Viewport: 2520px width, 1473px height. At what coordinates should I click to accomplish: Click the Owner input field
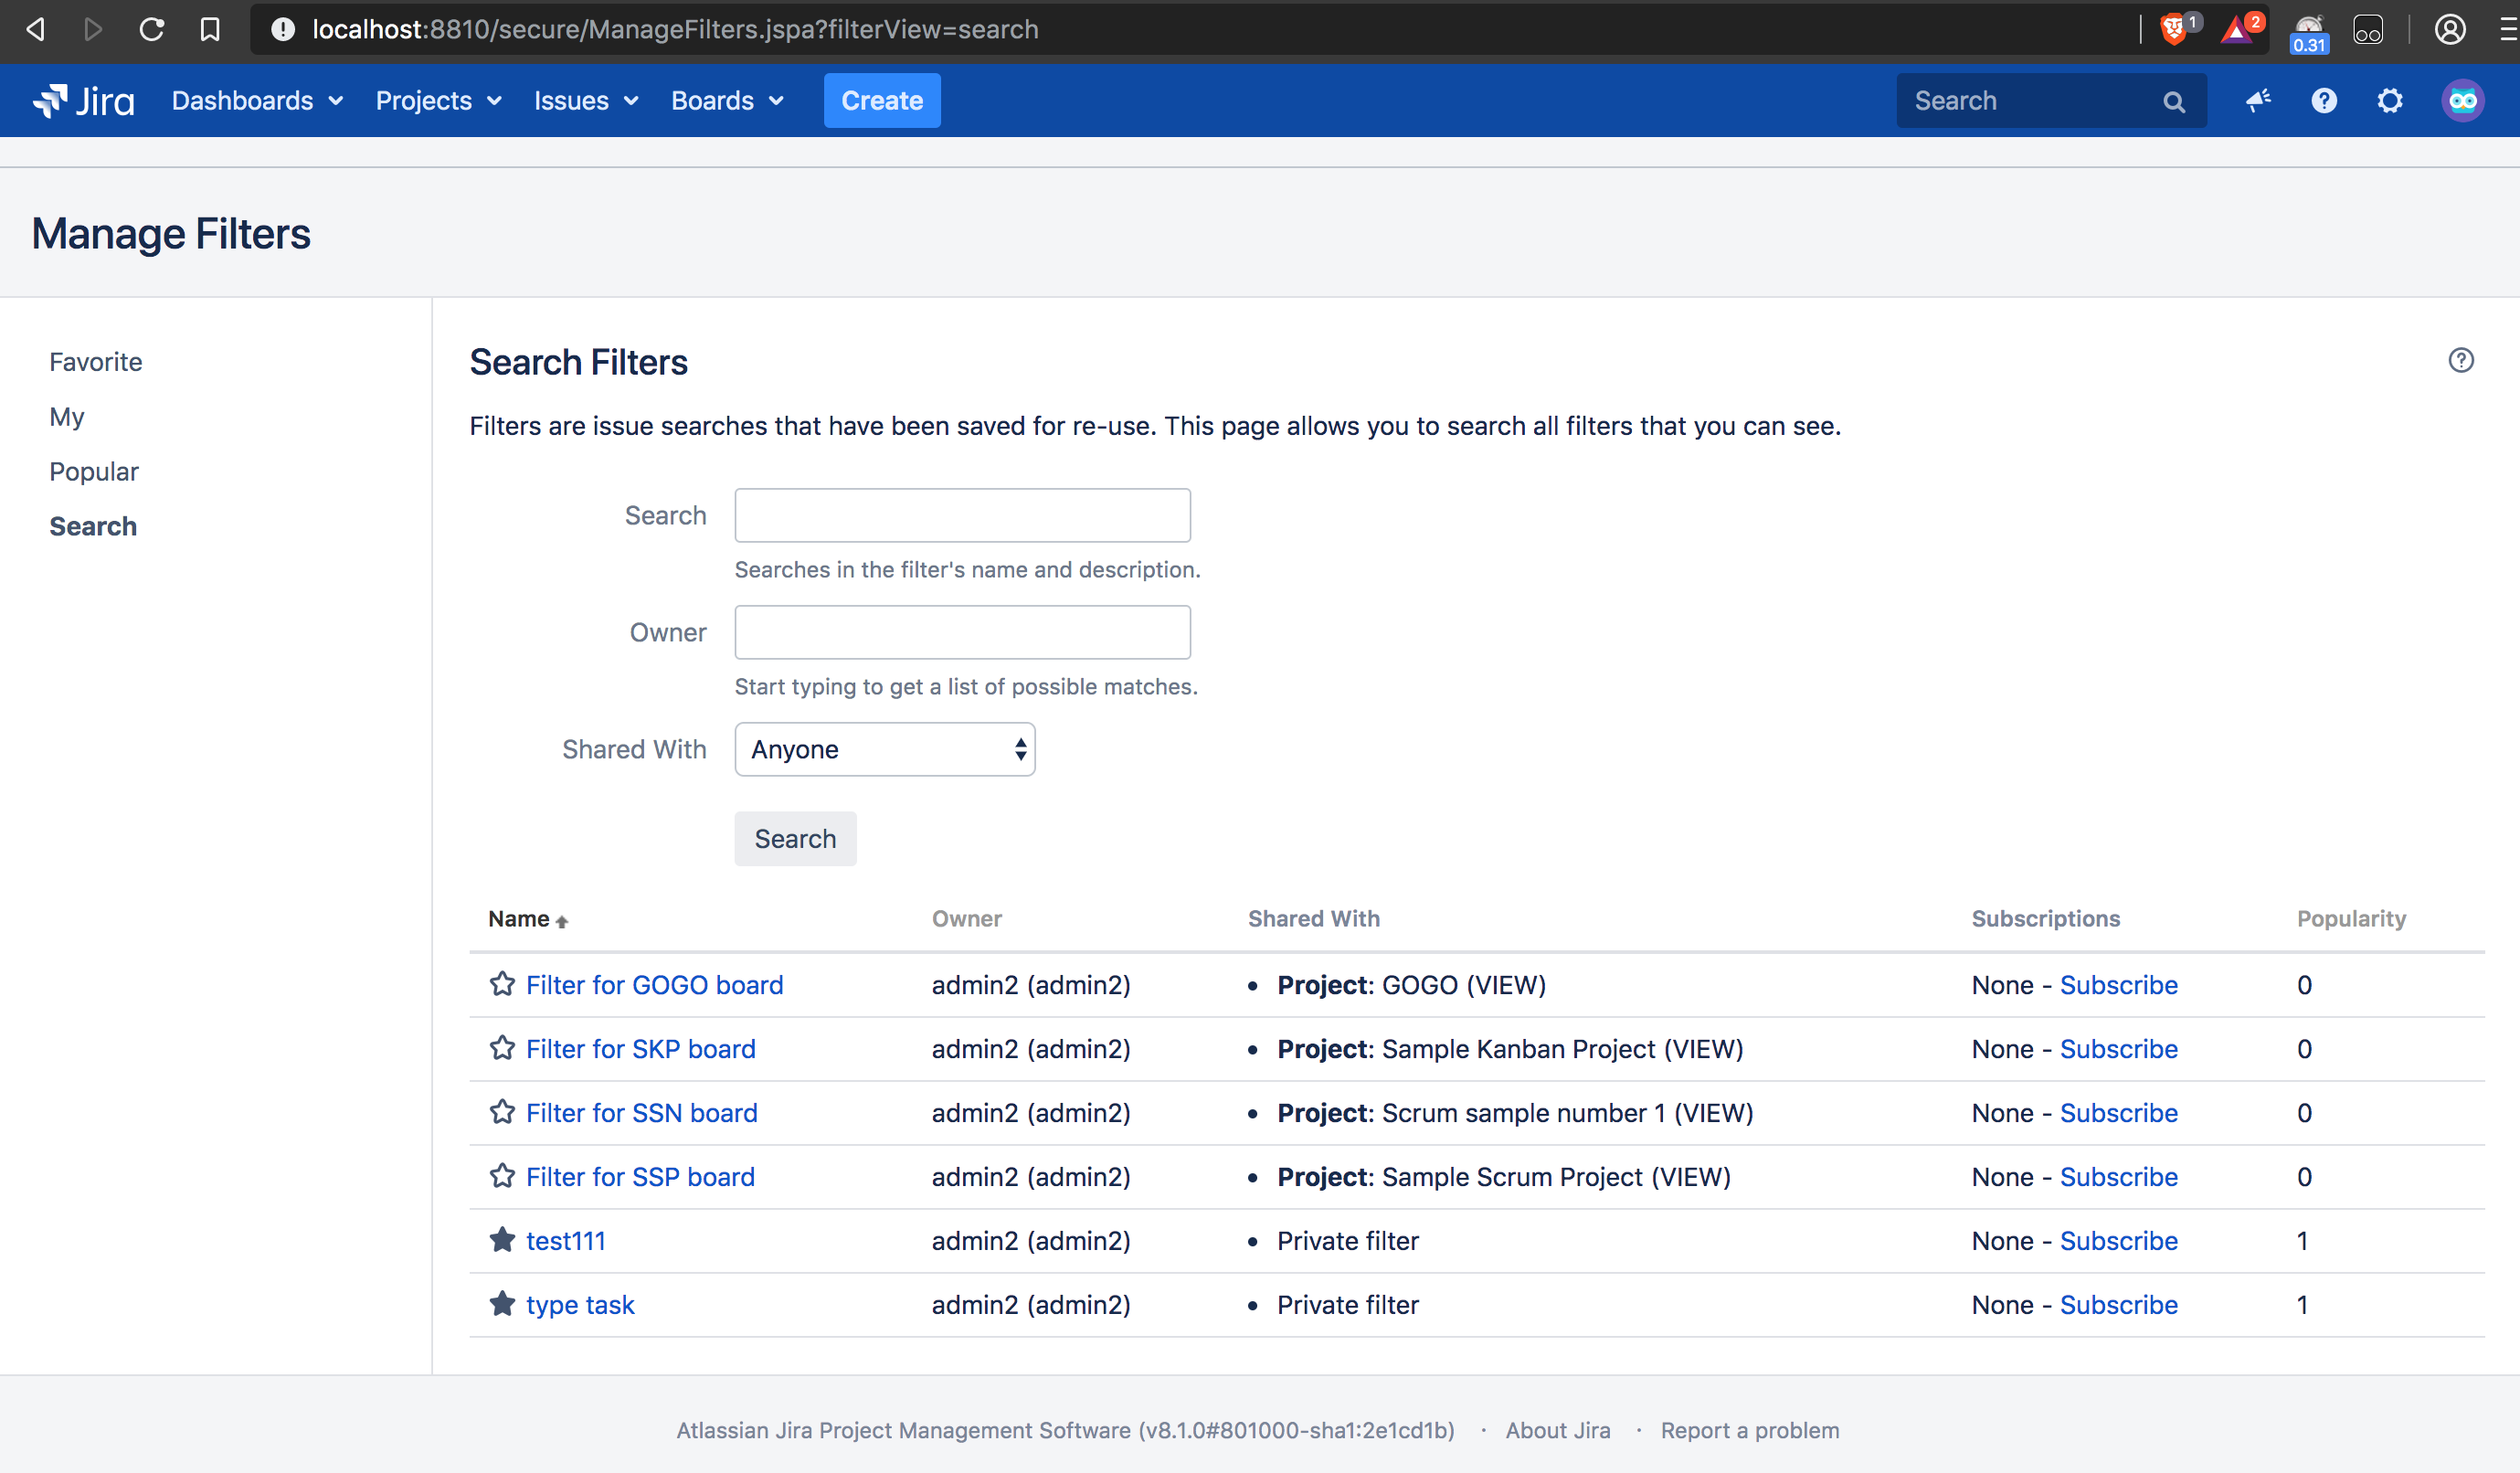962,632
